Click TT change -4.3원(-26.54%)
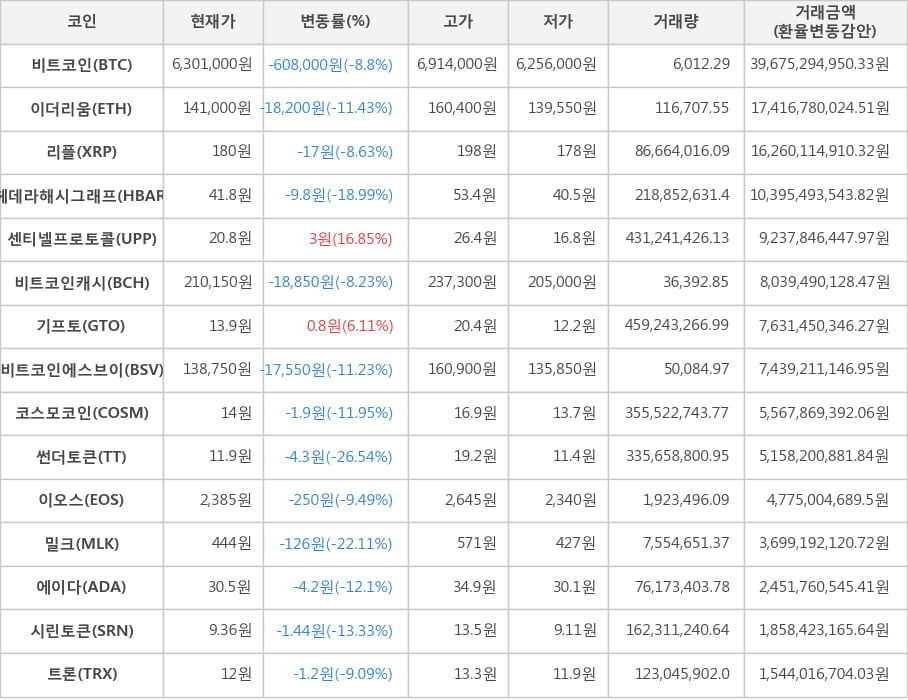The width and height of the screenshot is (908, 700). tap(339, 457)
